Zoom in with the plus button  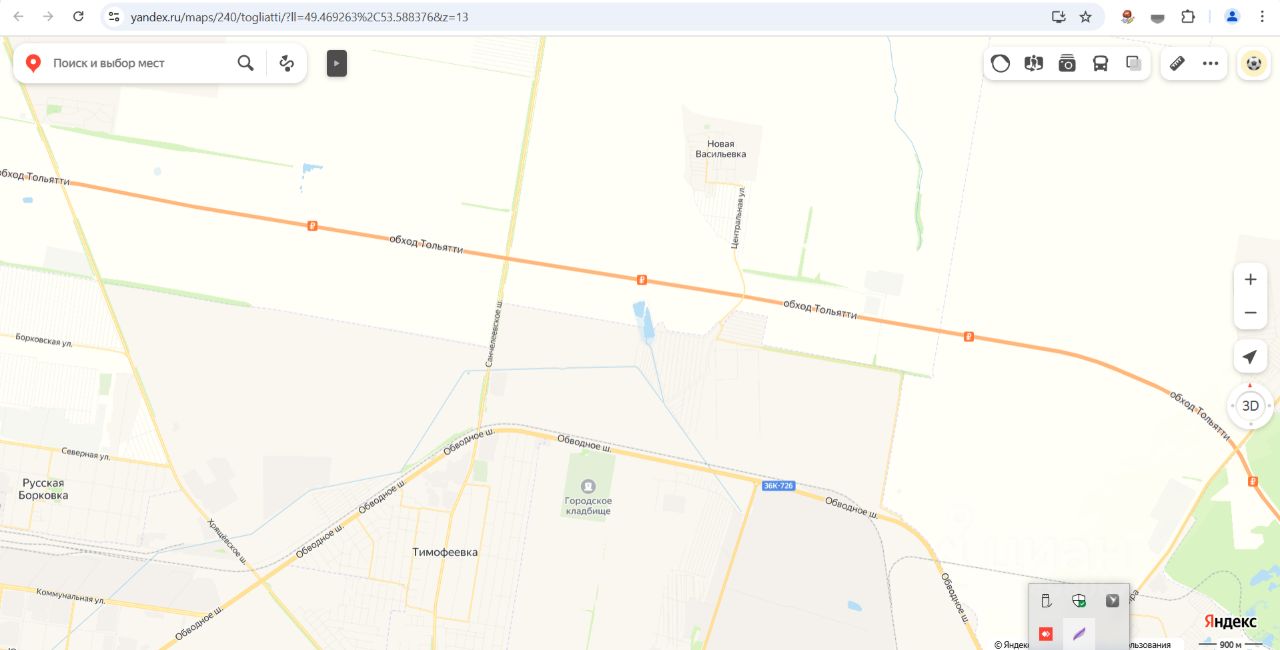[x=1250, y=279]
